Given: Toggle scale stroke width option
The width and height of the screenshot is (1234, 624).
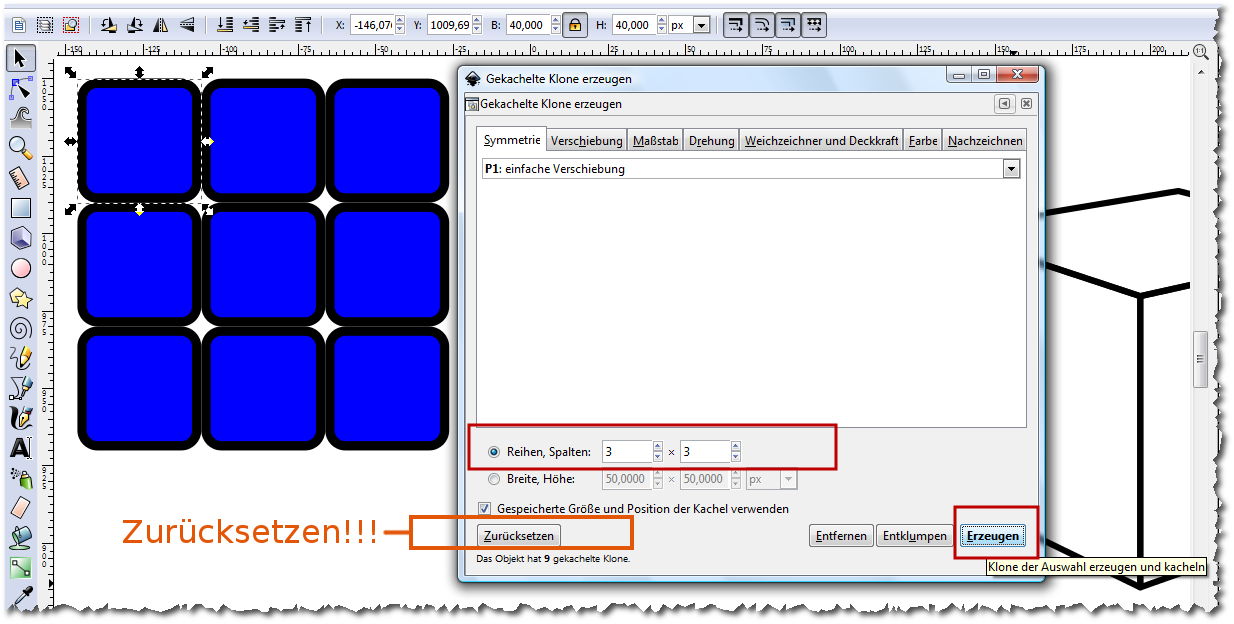Looking at the screenshot, I should [x=736, y=24].
